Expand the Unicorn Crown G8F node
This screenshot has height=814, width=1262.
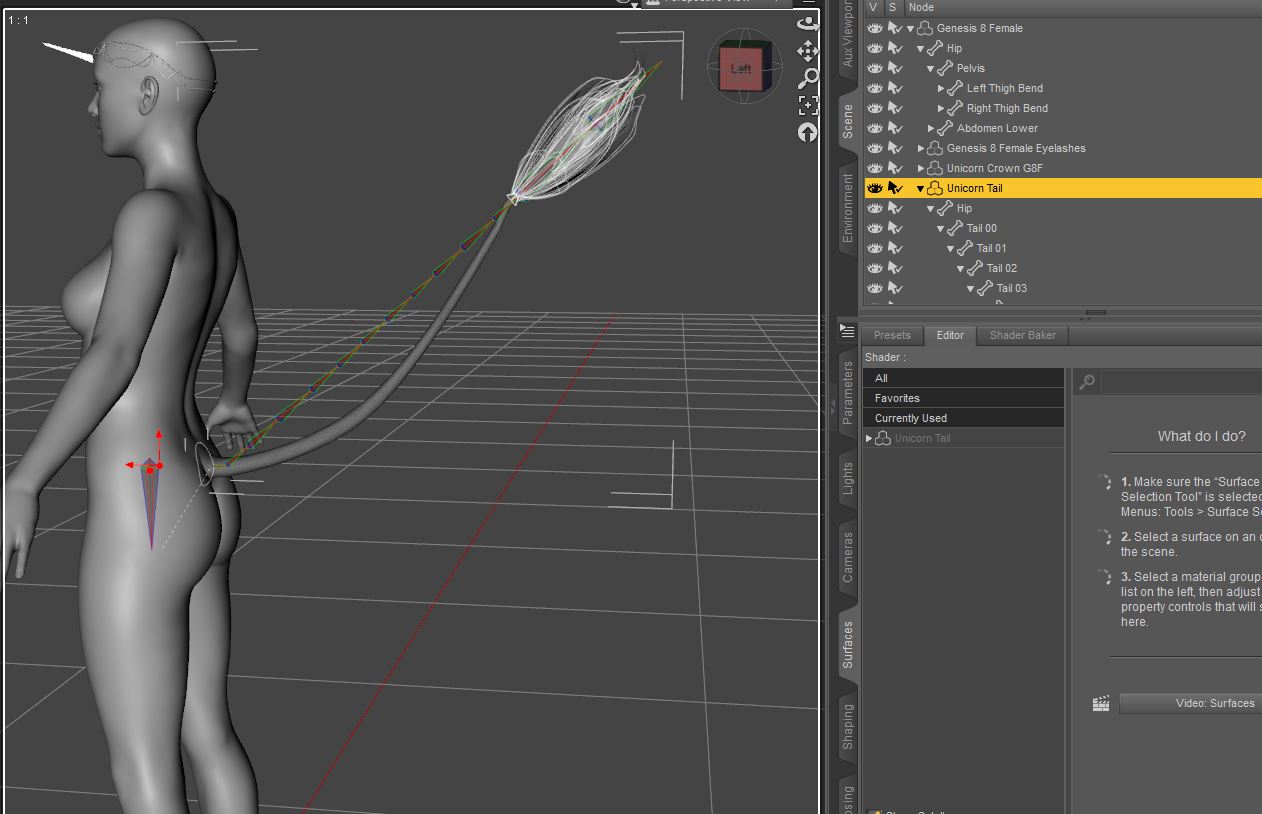[921, 168]
